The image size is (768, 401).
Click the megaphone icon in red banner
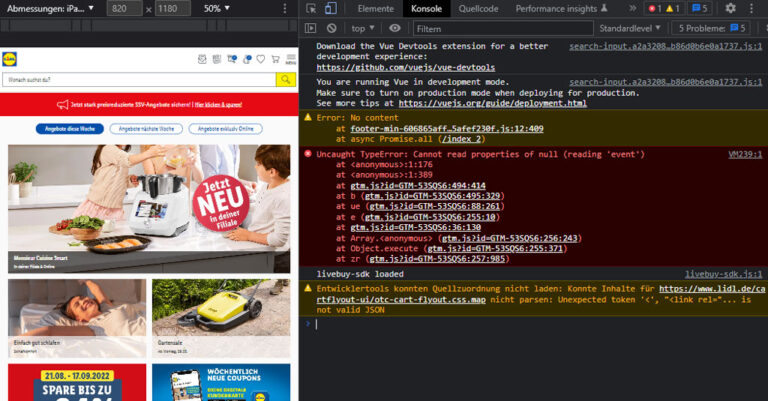(x=62, y=104)
